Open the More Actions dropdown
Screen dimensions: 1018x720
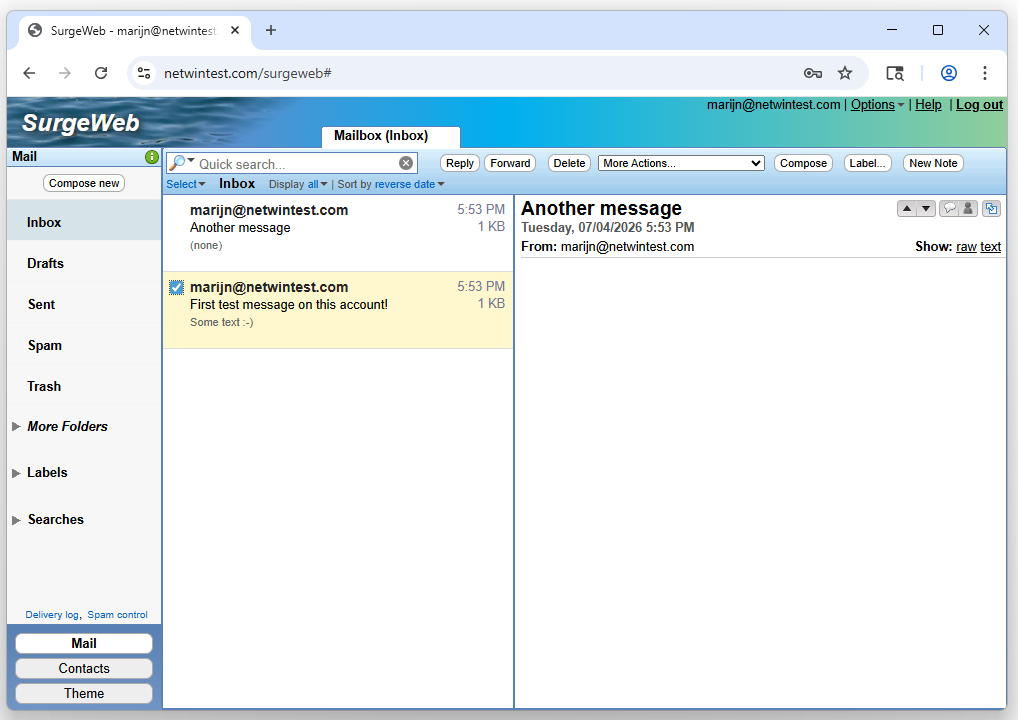(681, 163)
